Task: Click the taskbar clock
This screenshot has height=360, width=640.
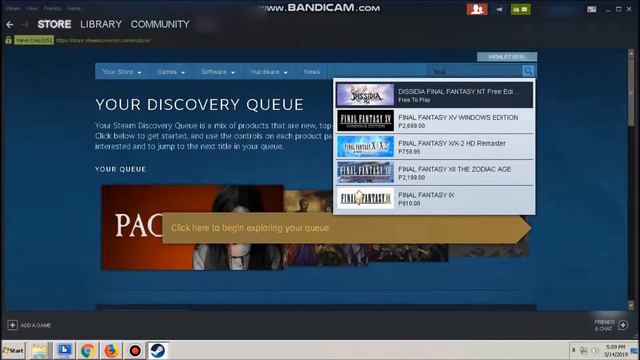Action: point(616,351)
